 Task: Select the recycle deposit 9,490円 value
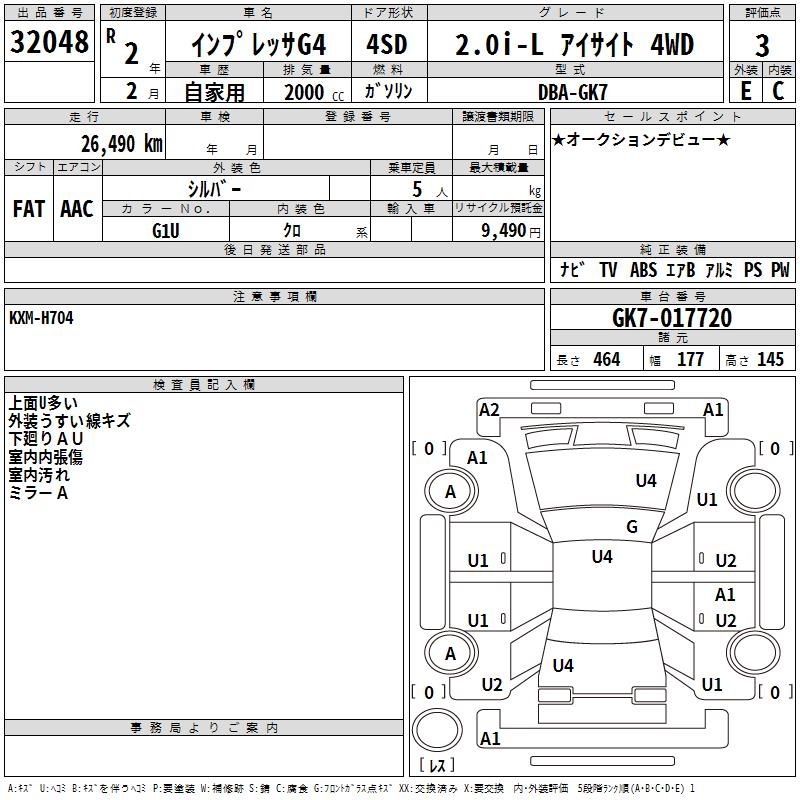tap(510, 231)
